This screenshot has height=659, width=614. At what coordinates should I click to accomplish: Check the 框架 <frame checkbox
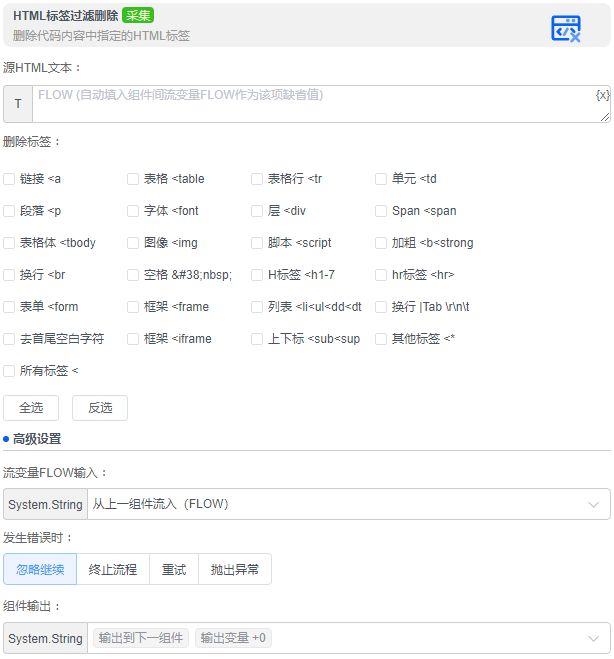(133, 307)
